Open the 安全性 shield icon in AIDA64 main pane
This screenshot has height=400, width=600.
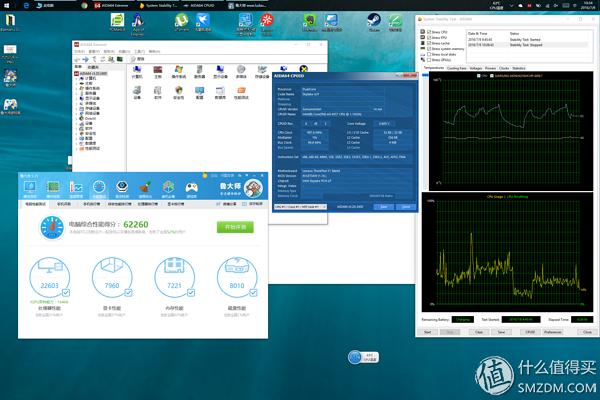pyautogui.click(x=178, y=92)
